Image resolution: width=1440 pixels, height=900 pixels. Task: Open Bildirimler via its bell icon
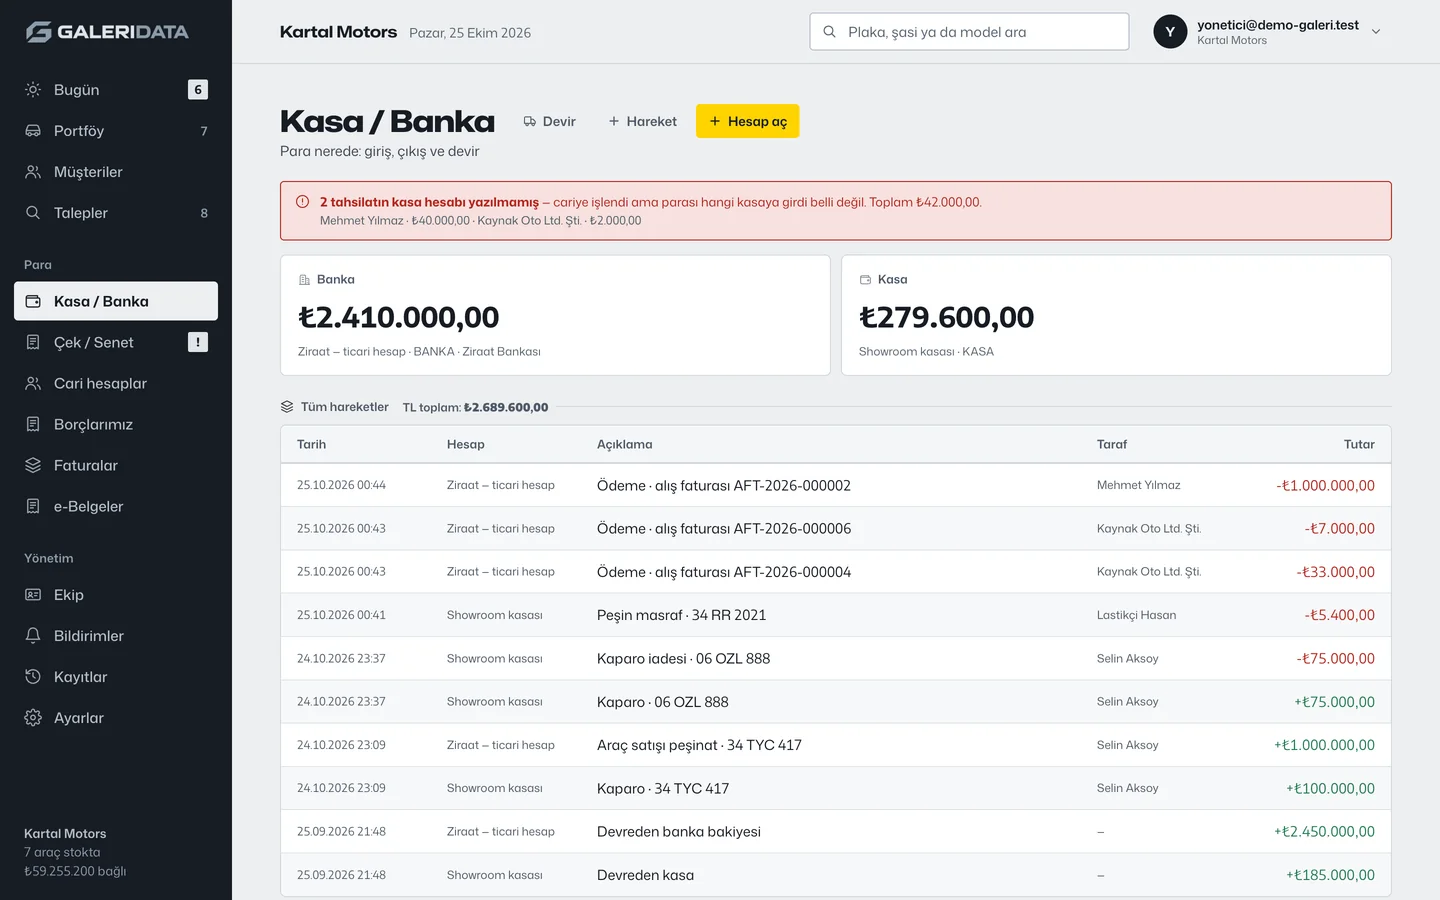tap(33, 635)
